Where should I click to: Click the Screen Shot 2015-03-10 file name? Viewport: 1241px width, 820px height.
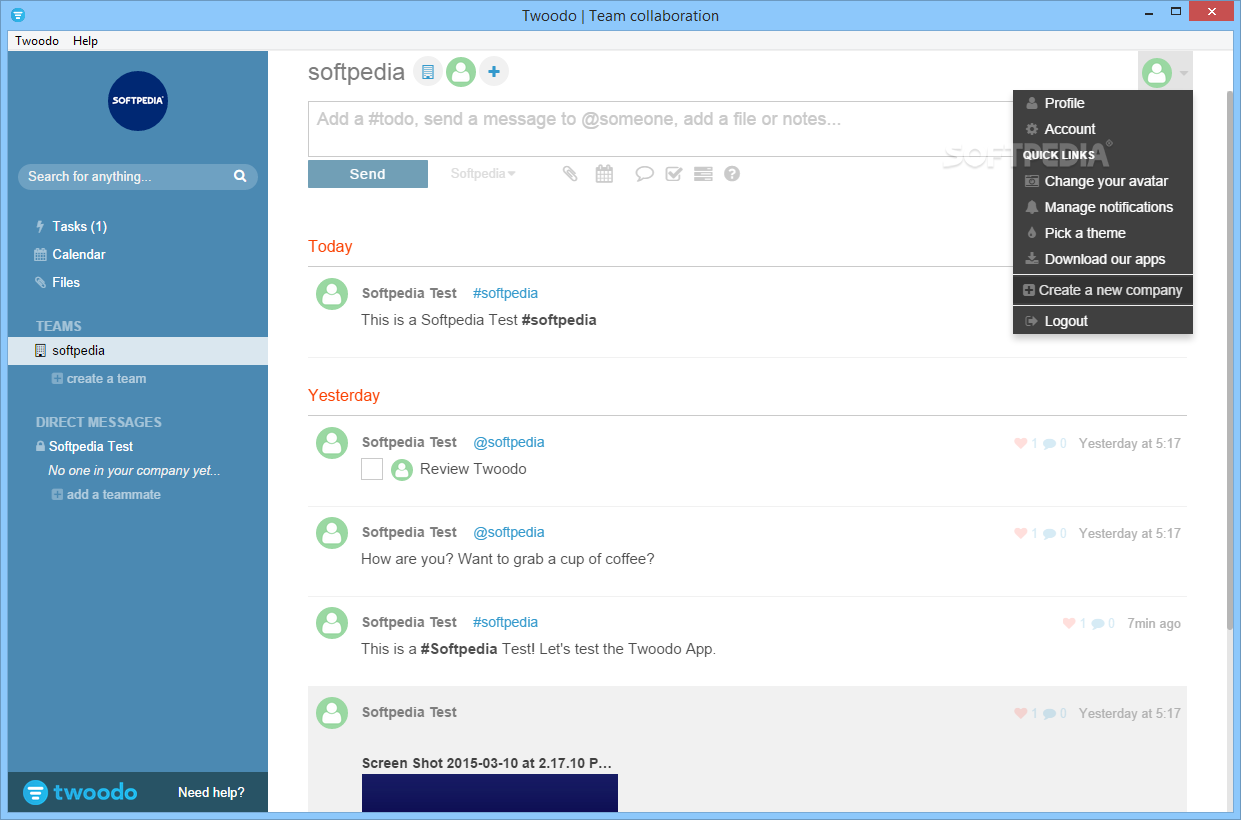[487, 763]
